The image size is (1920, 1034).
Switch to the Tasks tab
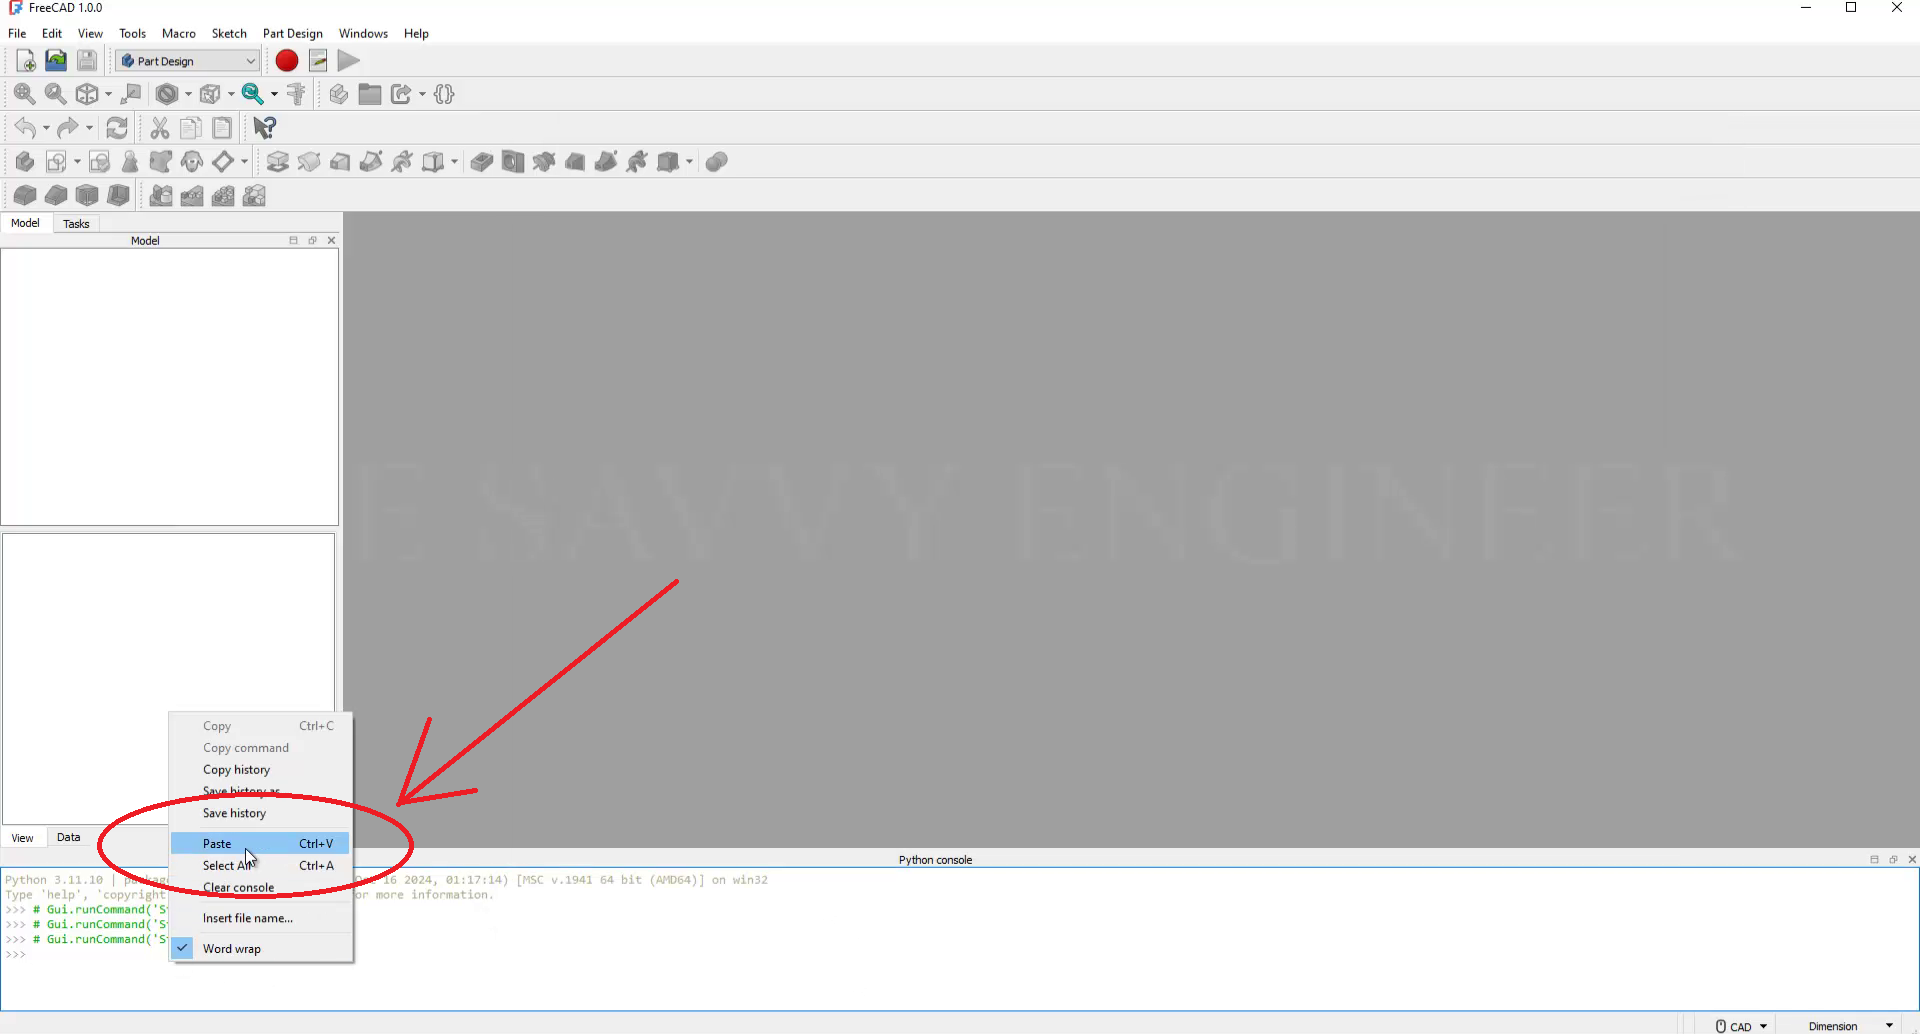(76, 224)
